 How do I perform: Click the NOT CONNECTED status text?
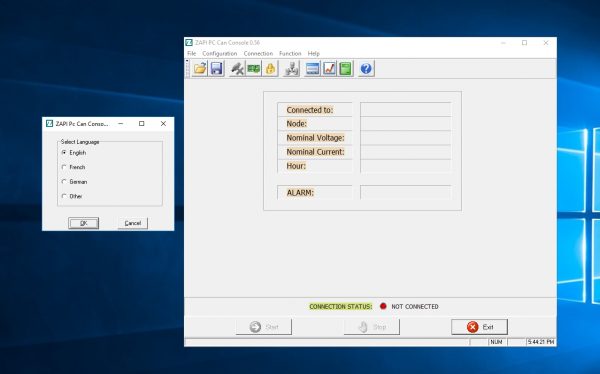pos(415,307)
